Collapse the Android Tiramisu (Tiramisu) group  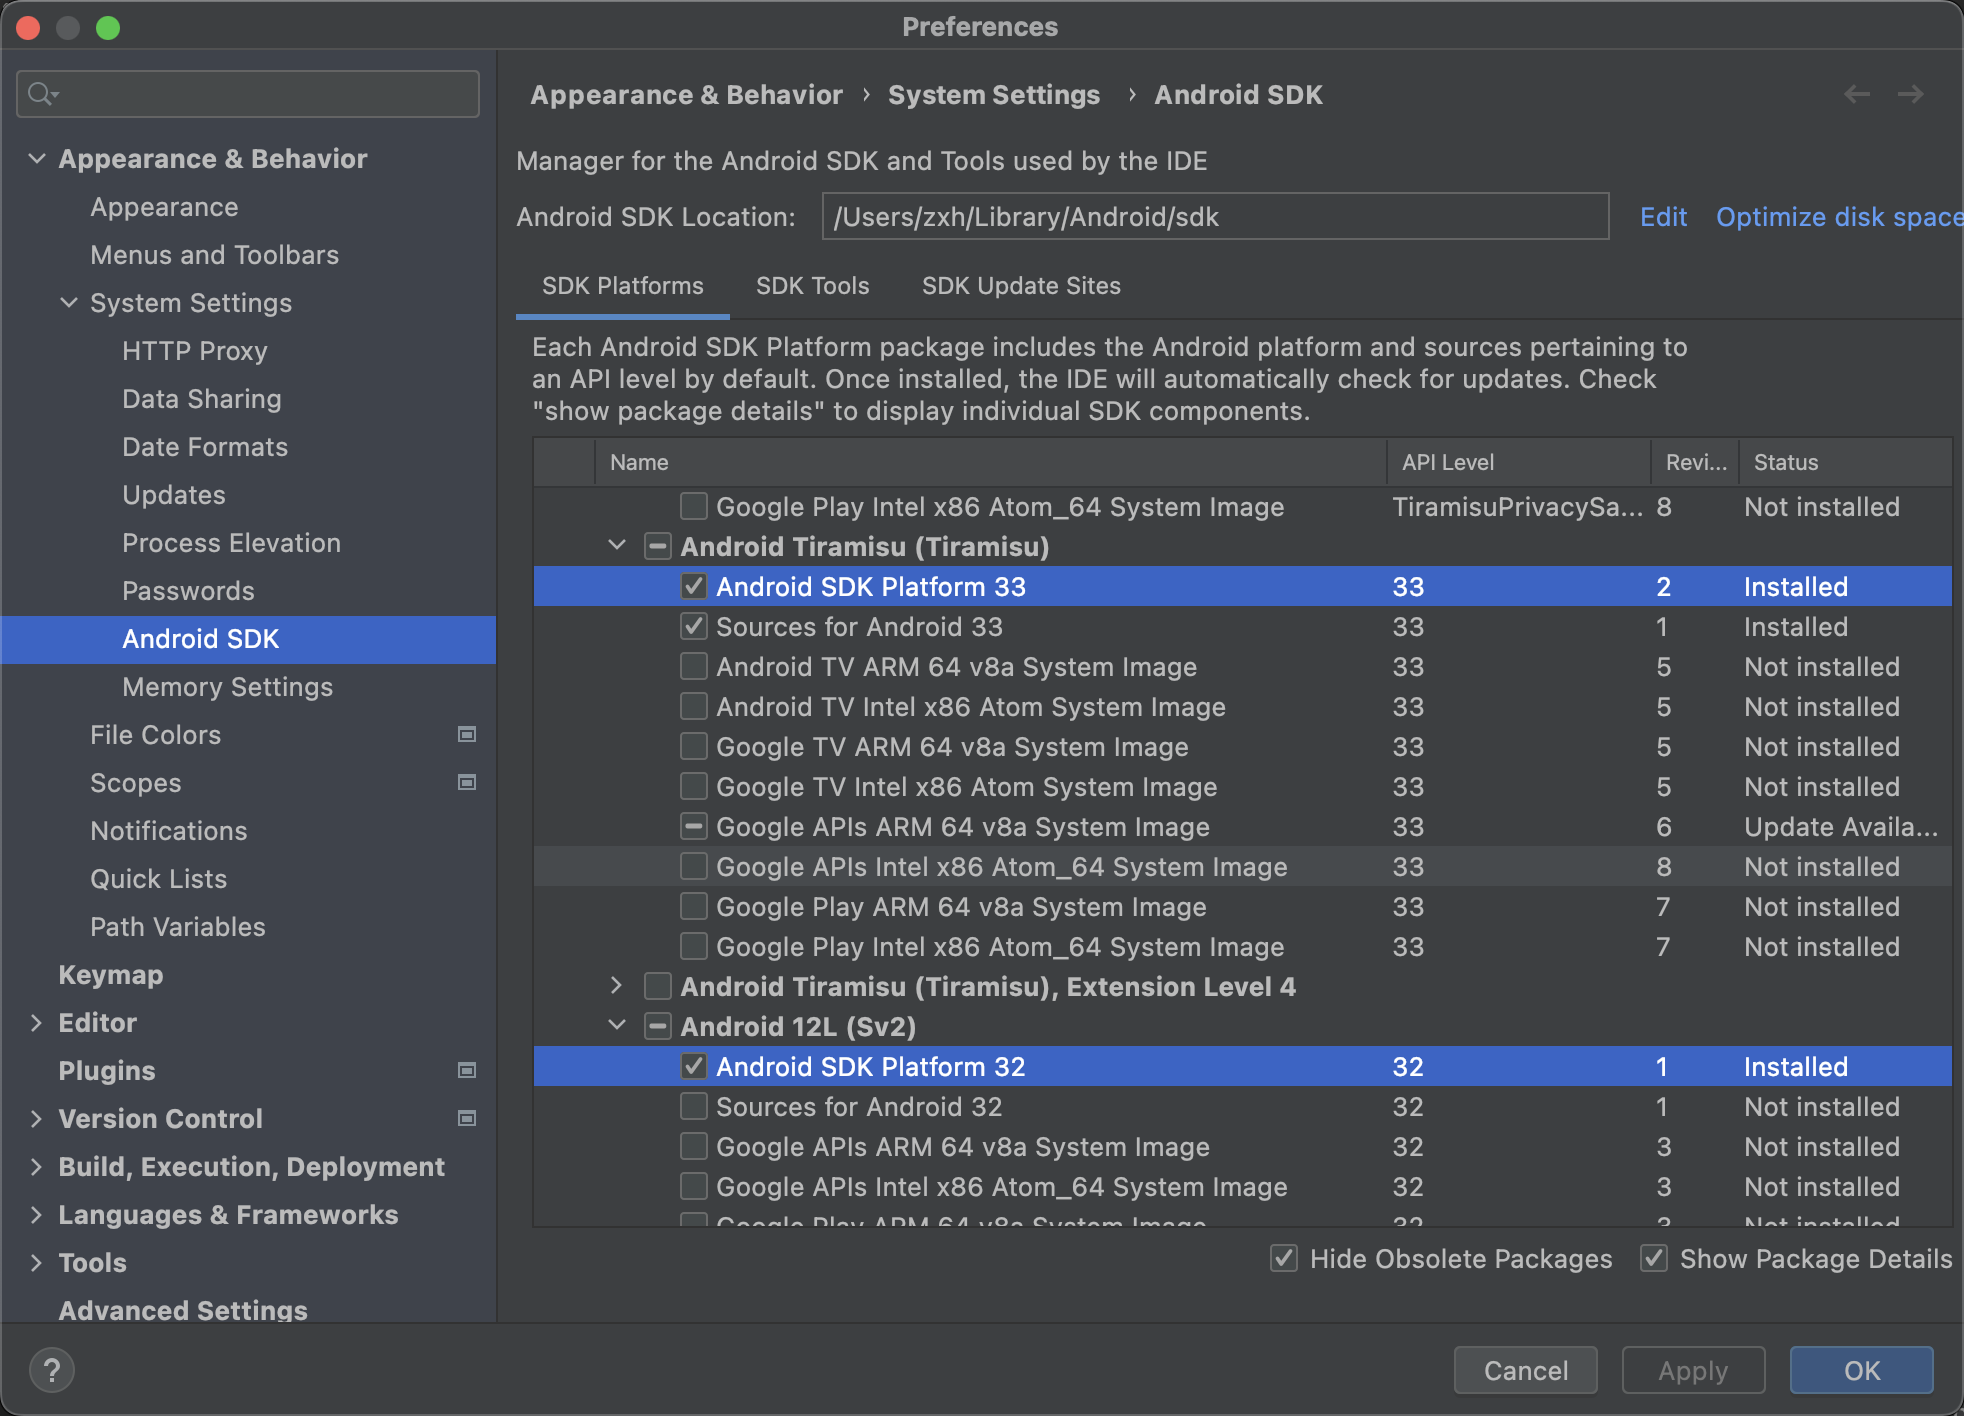(617, 546)
